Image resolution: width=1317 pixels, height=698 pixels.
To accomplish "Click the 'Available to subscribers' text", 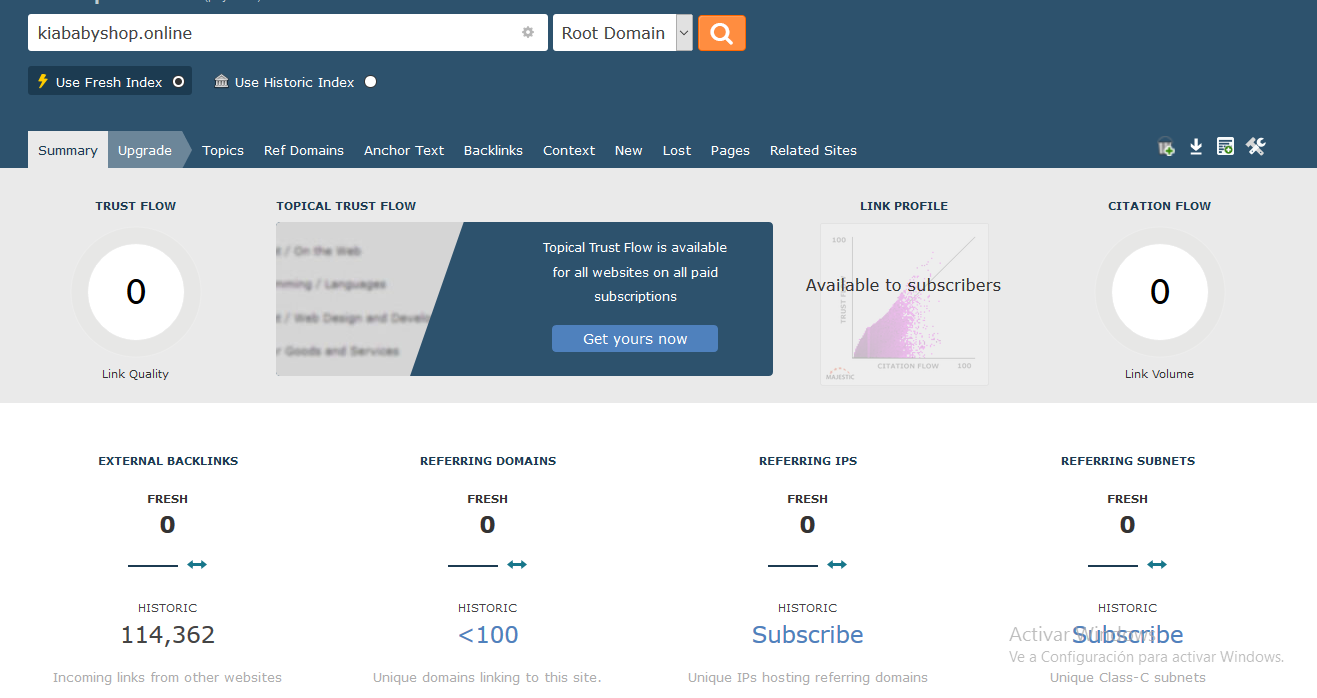I will tap(904, 285).
